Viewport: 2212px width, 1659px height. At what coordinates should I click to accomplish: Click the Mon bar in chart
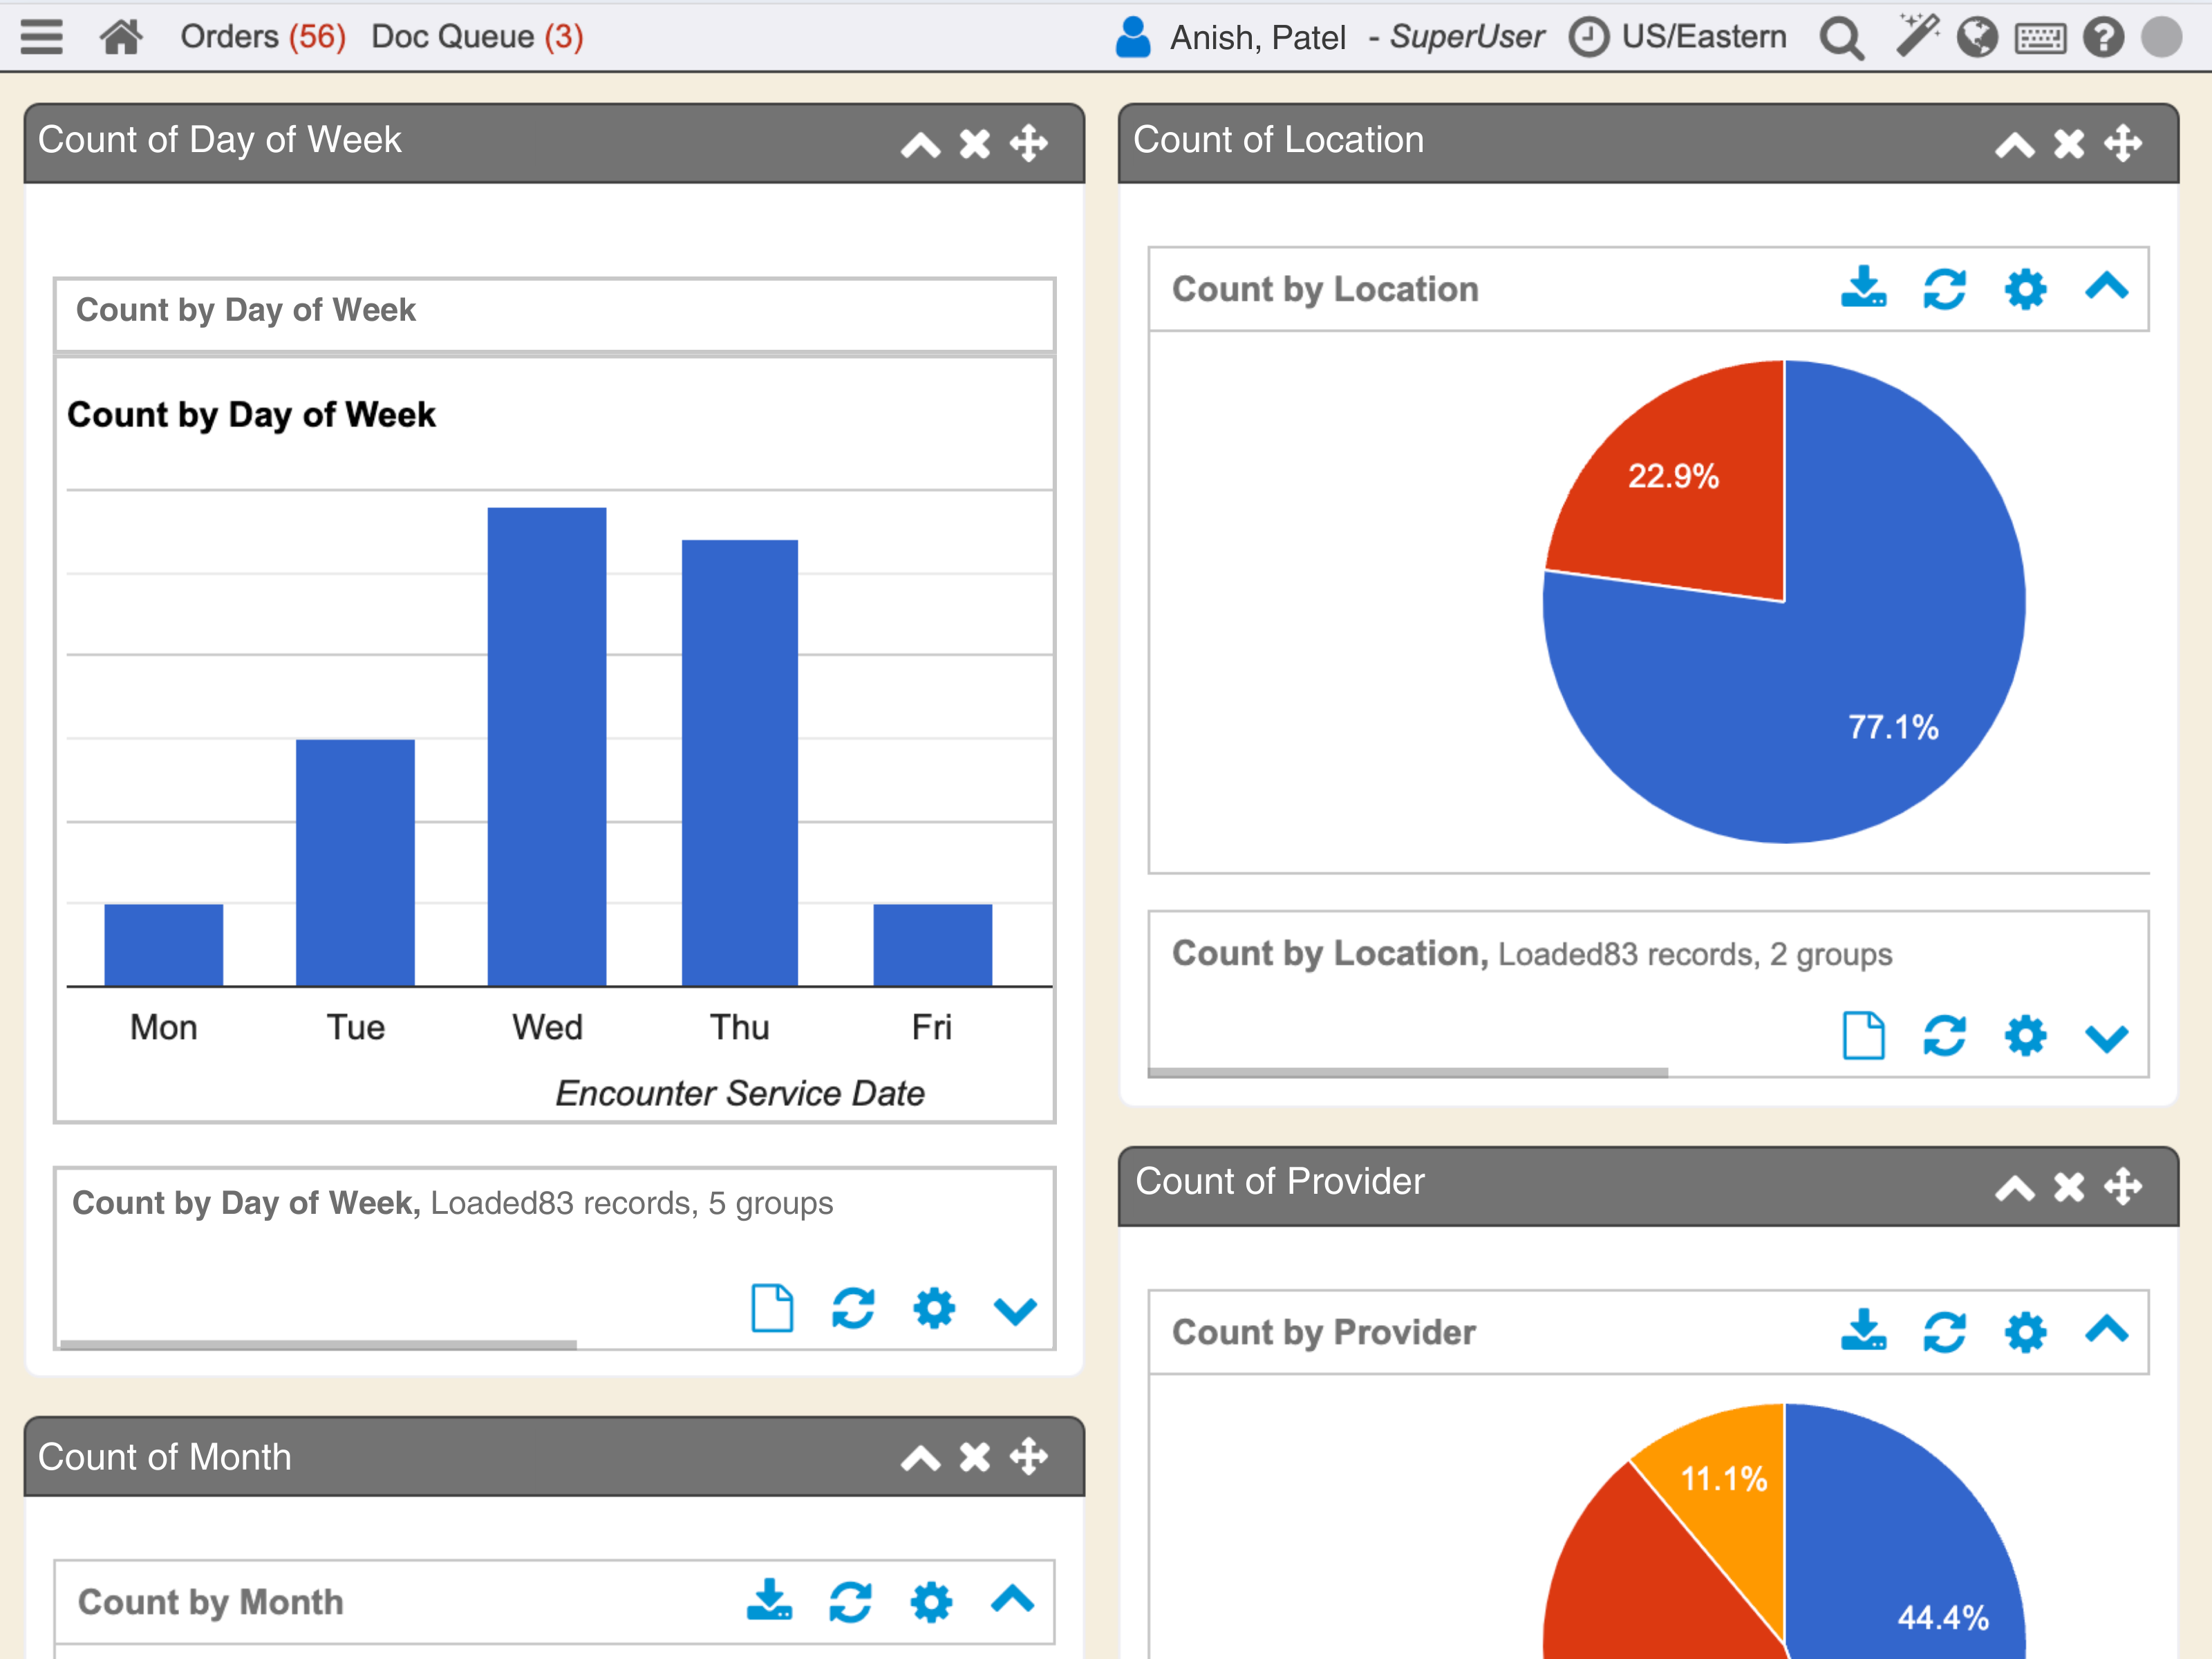click(164, 945)
